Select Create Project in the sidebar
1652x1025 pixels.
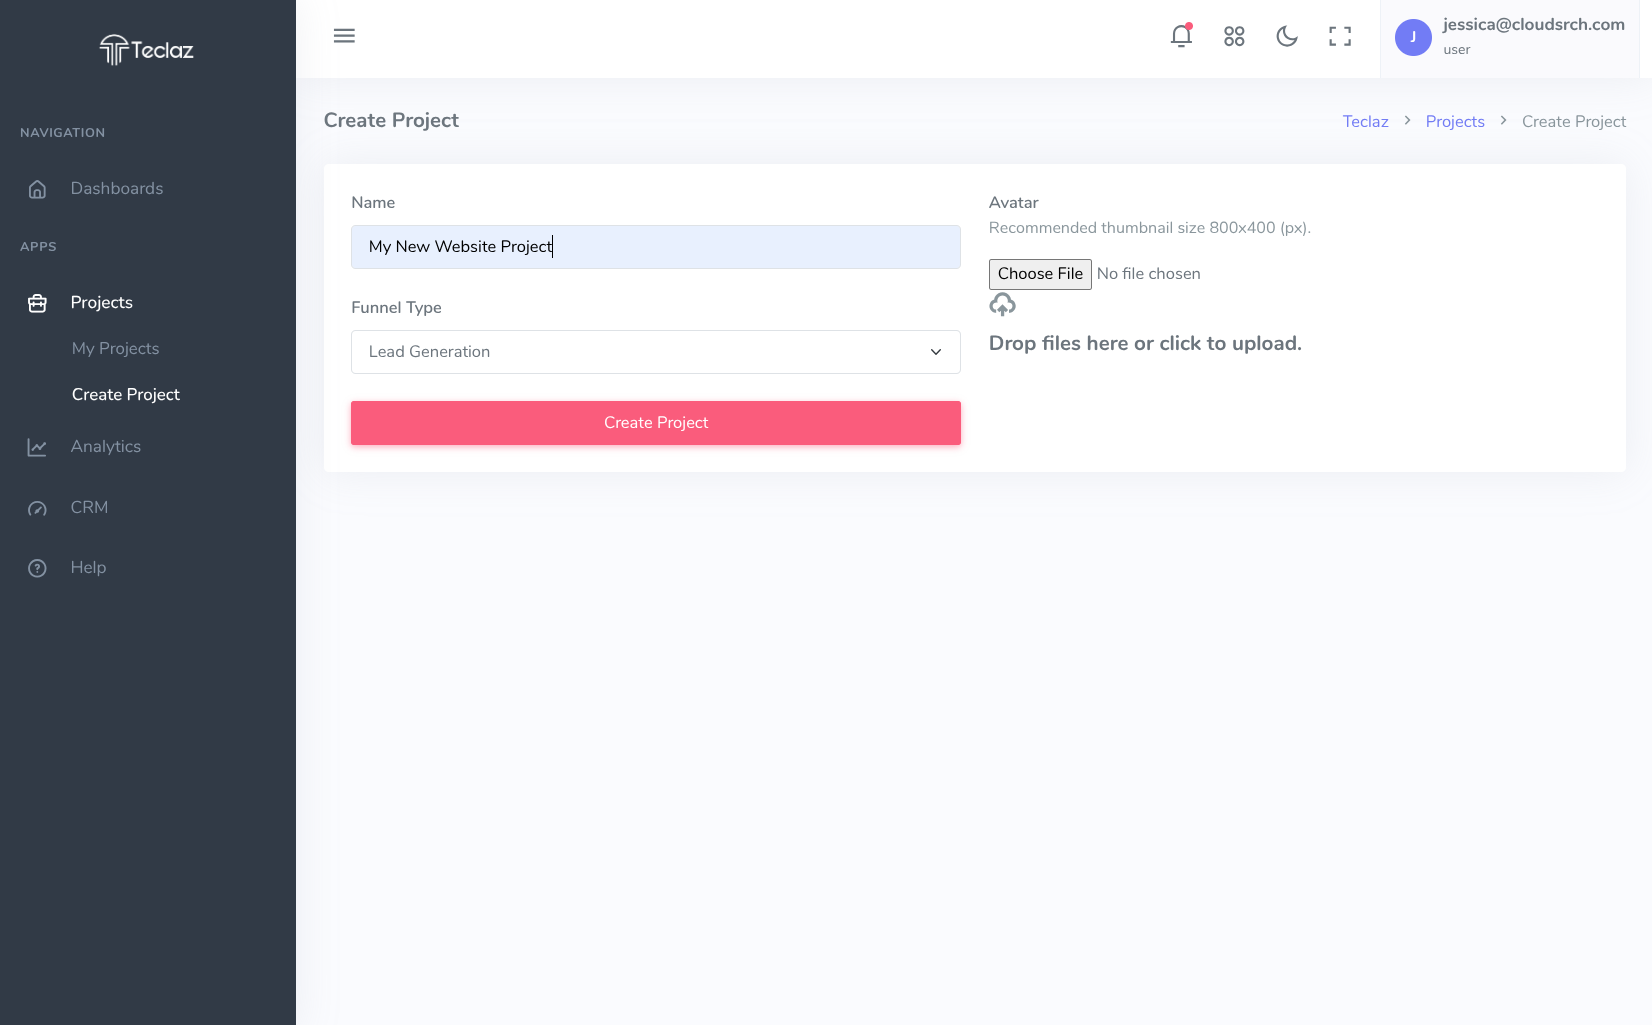coord(126,395)
